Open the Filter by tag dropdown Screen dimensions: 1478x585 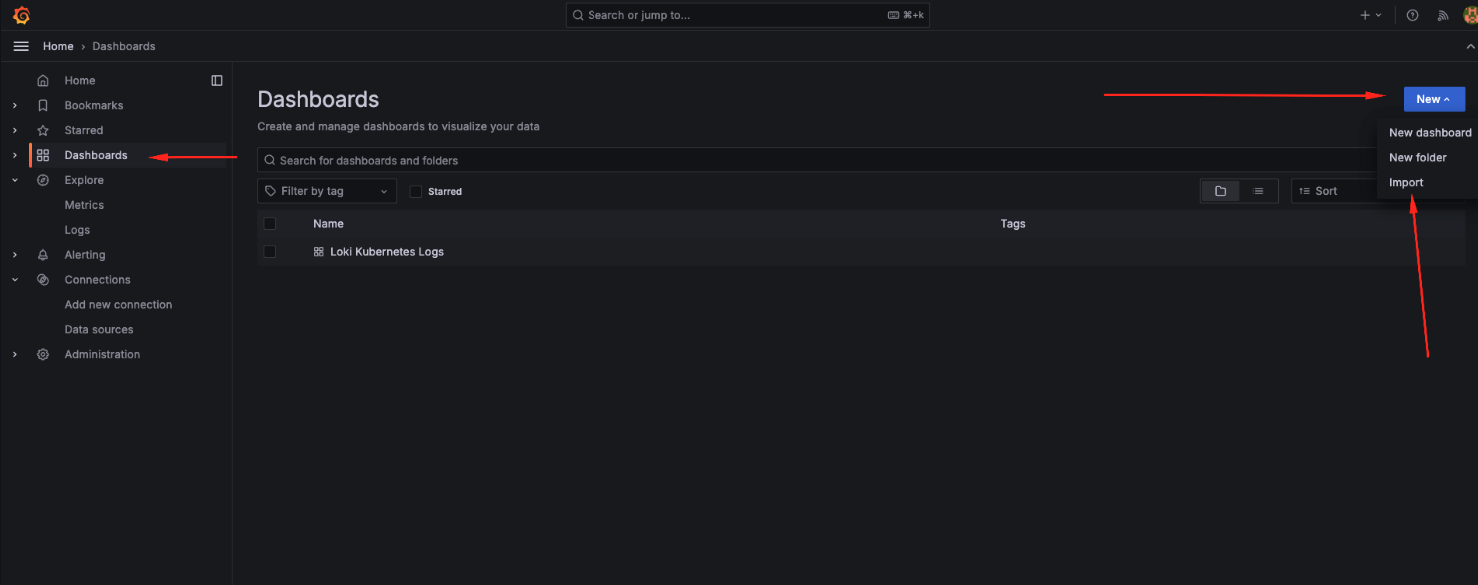tap(327, 191)
